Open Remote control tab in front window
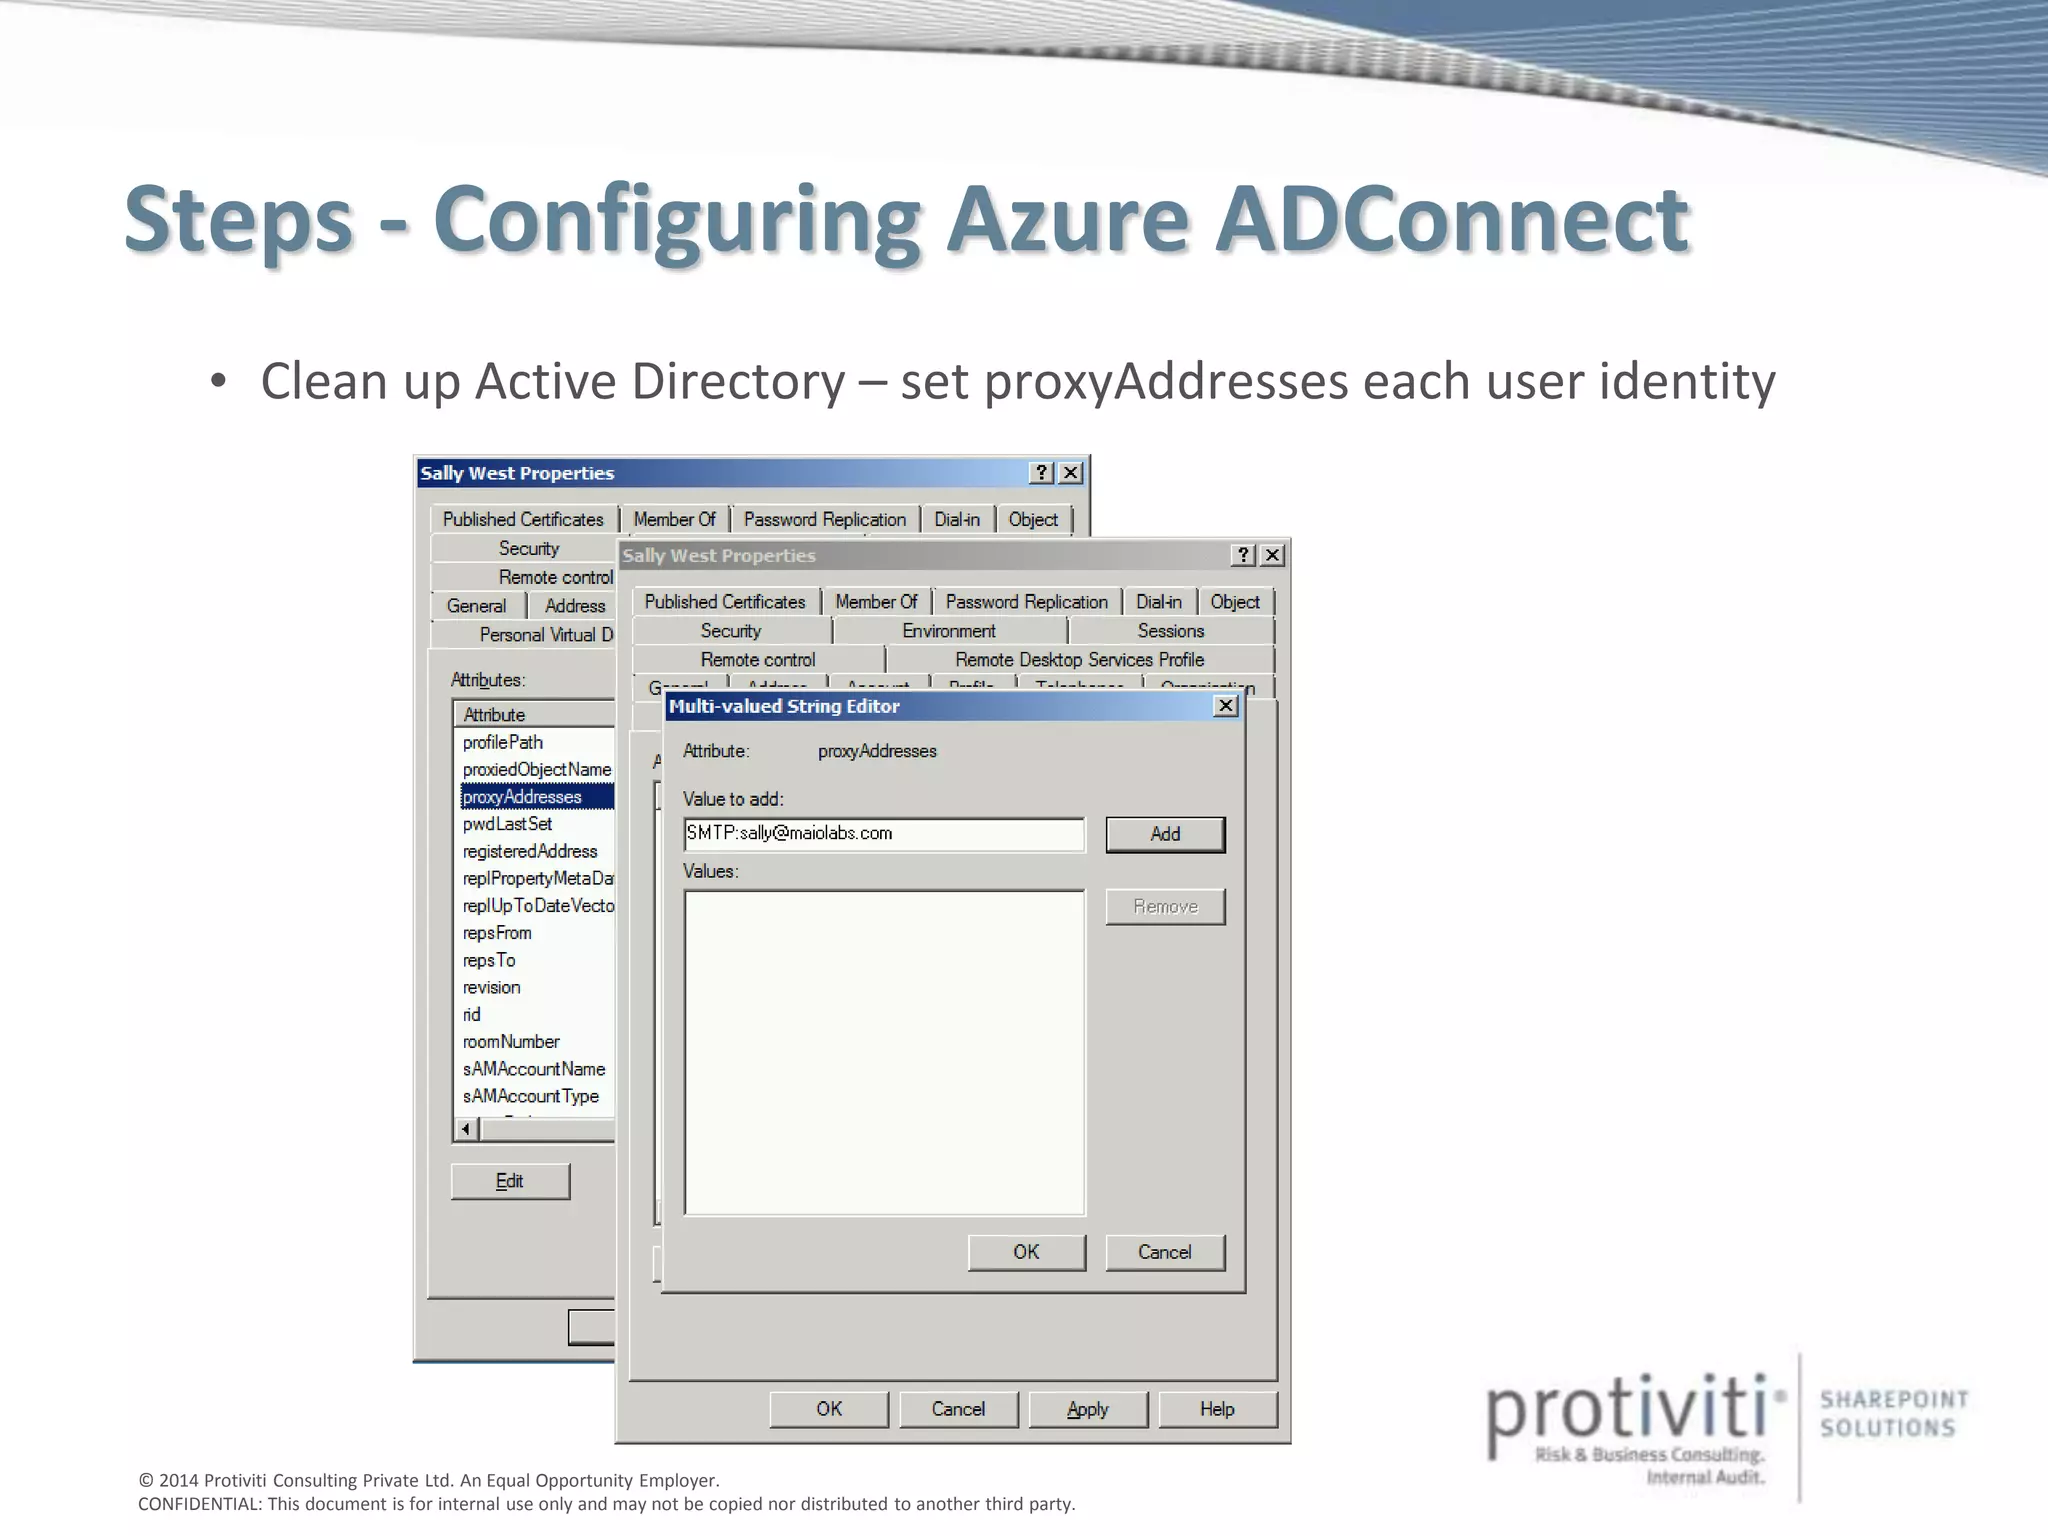This screenshot has height=1536, width=2048. point(758,660)
